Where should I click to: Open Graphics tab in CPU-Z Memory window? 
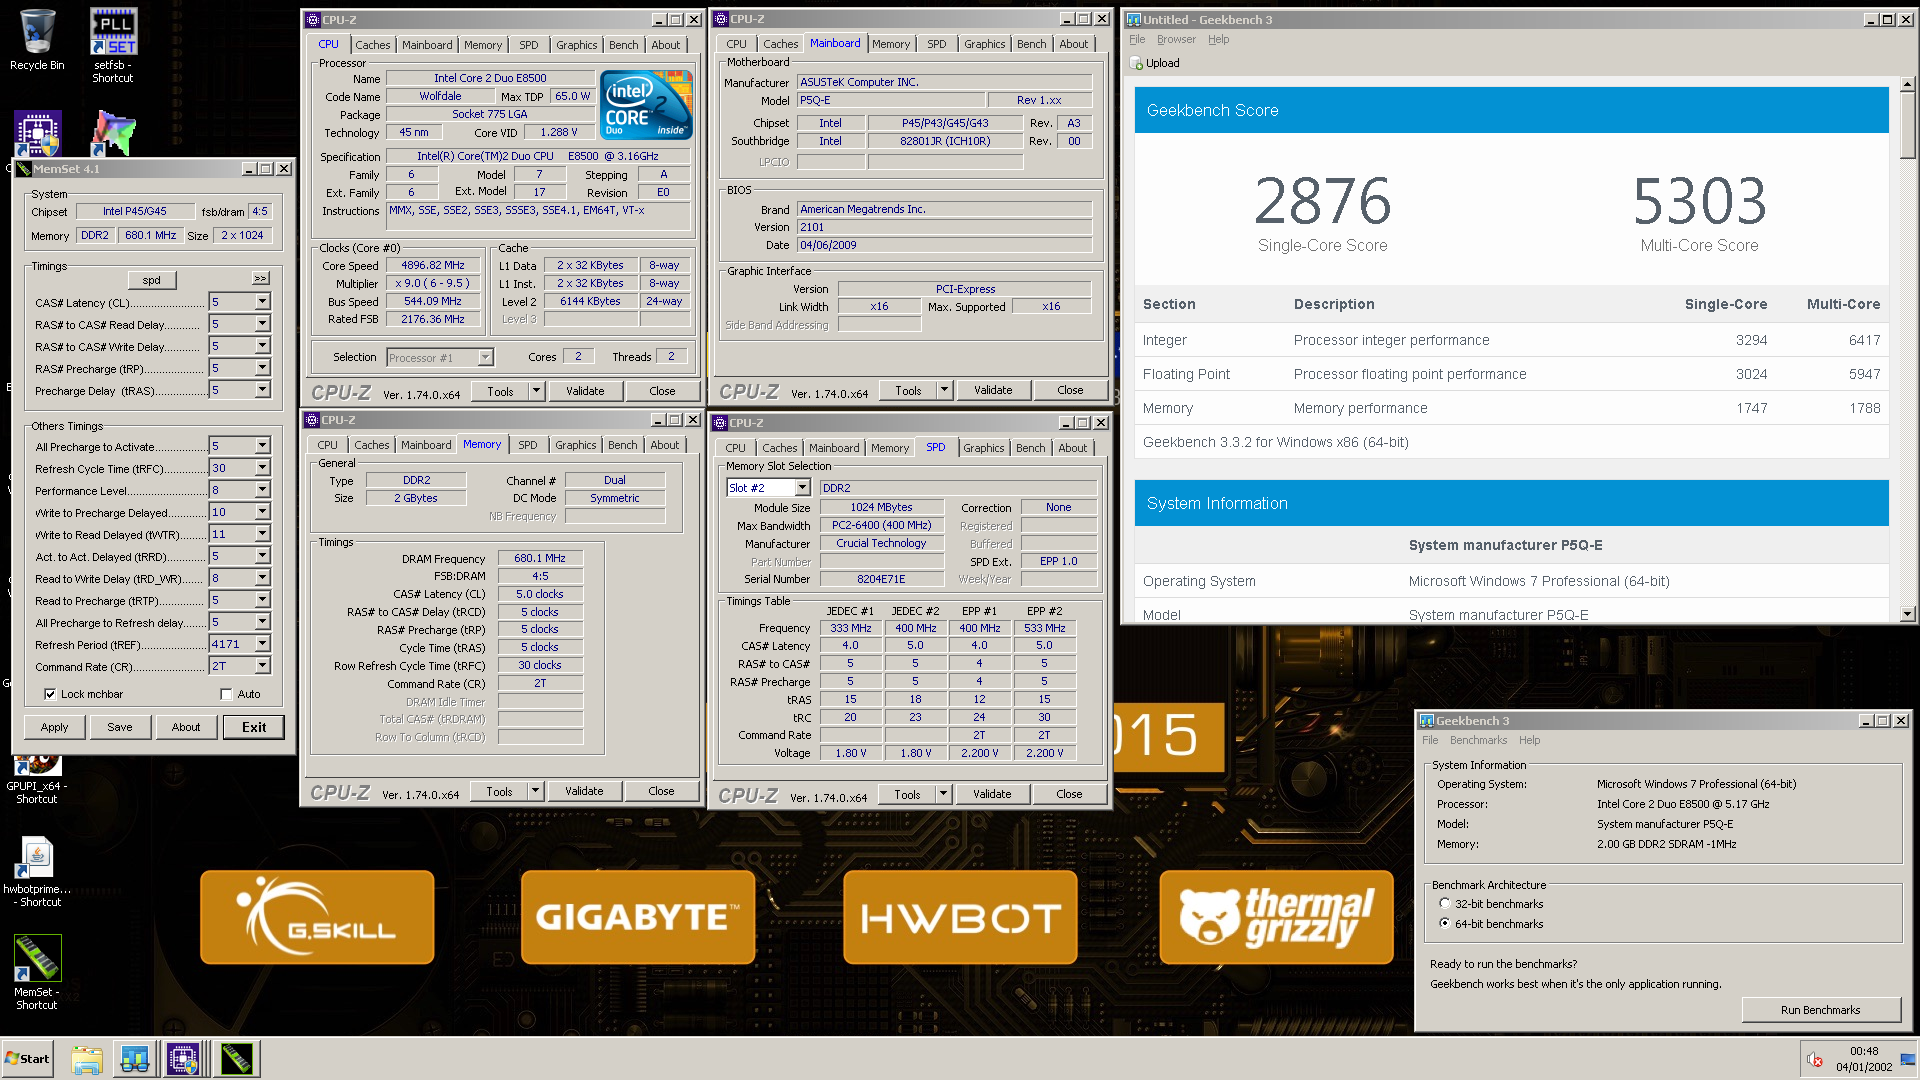575,445
